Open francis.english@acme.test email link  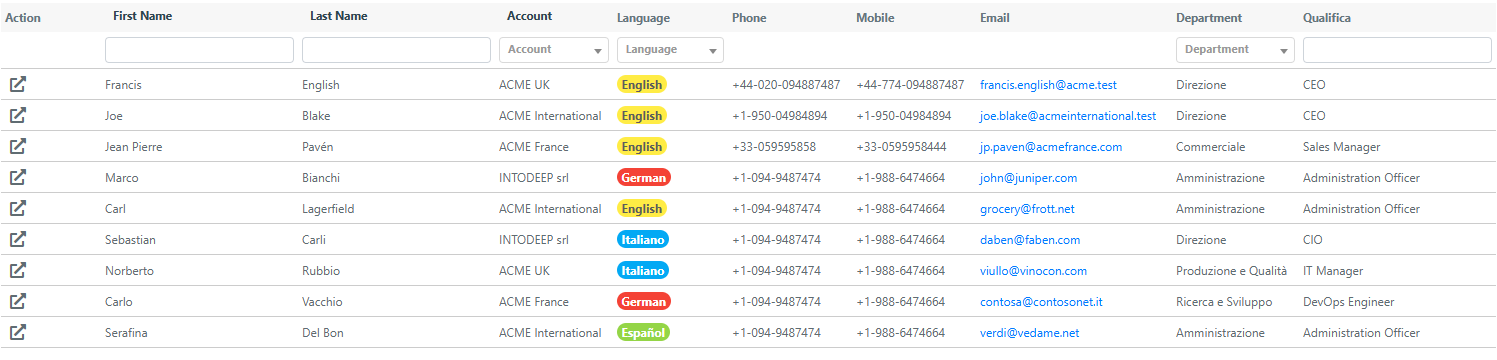click(1048, 85)
